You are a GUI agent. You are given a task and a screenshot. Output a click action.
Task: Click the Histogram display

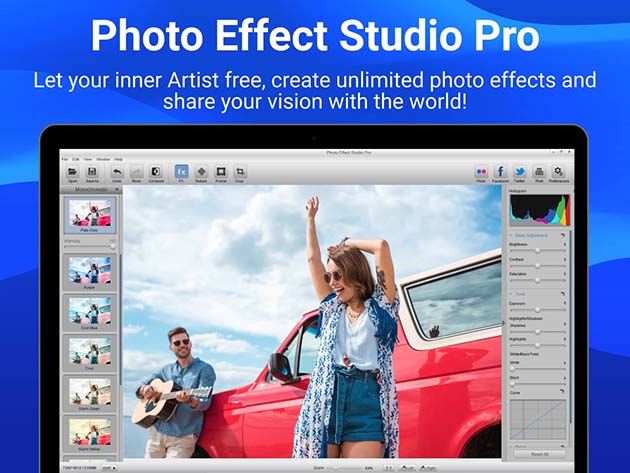(x=539, y=210)
